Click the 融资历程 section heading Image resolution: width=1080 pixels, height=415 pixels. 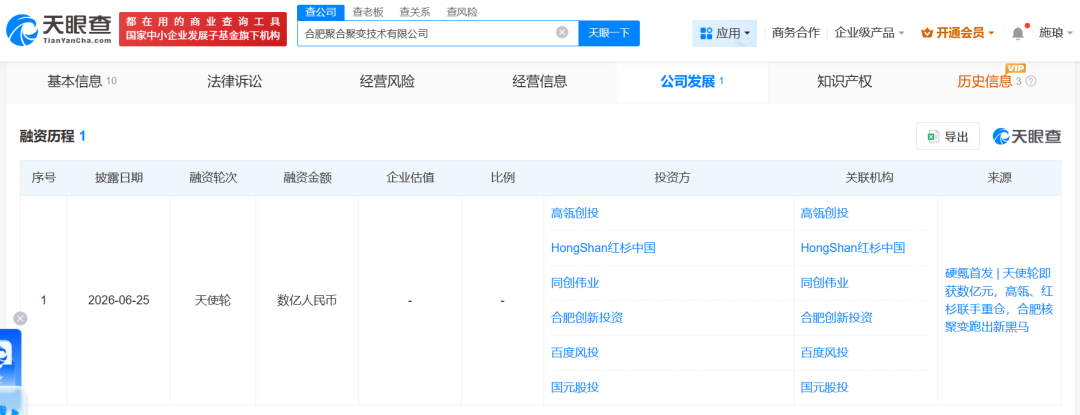click(47, 136)
